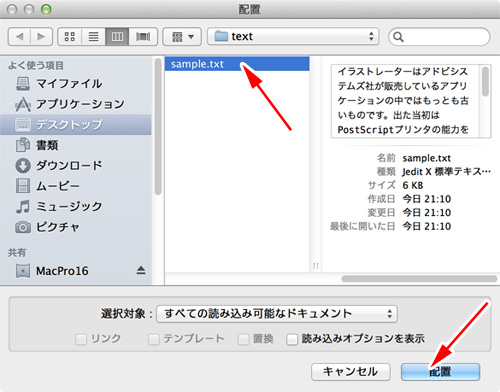
Task: Open 書類 in the sidebar
Action: 75,145
